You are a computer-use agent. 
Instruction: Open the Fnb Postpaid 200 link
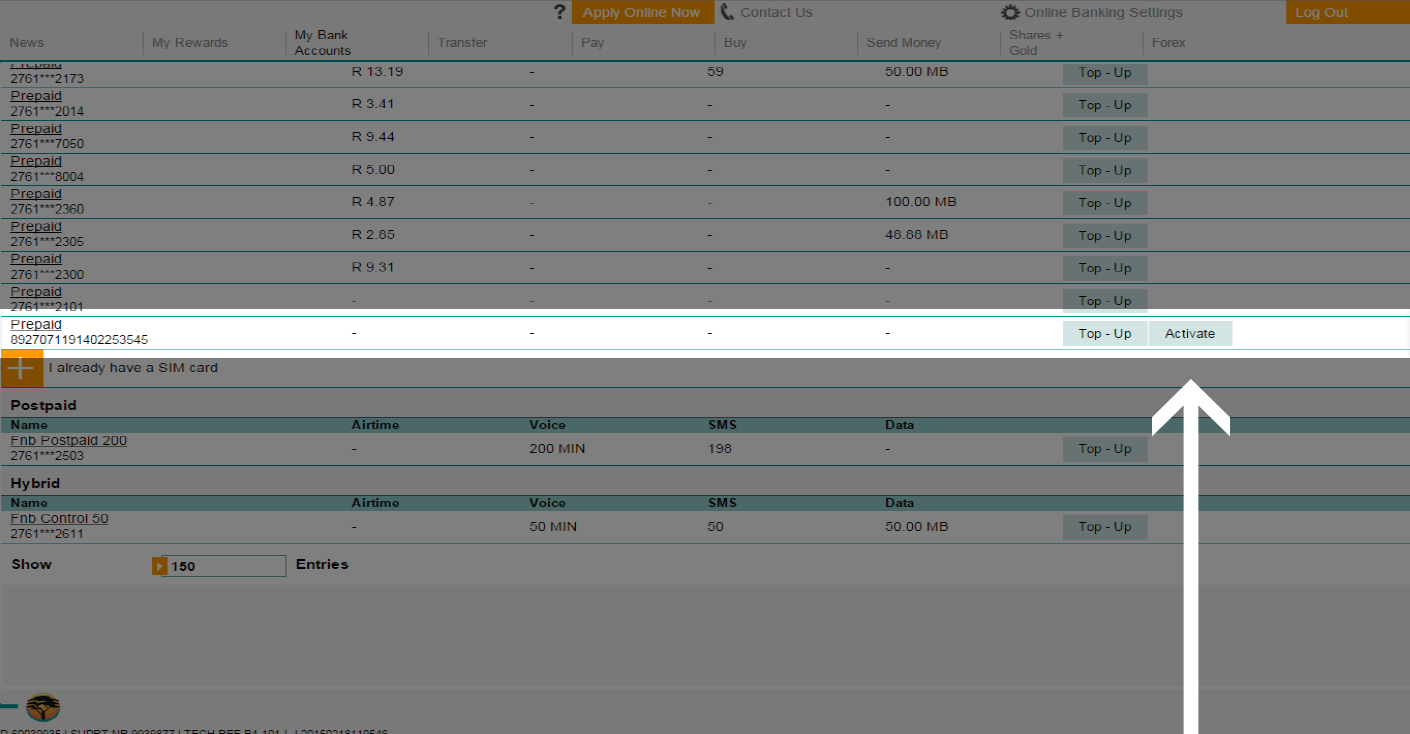[x=68, y=441]
